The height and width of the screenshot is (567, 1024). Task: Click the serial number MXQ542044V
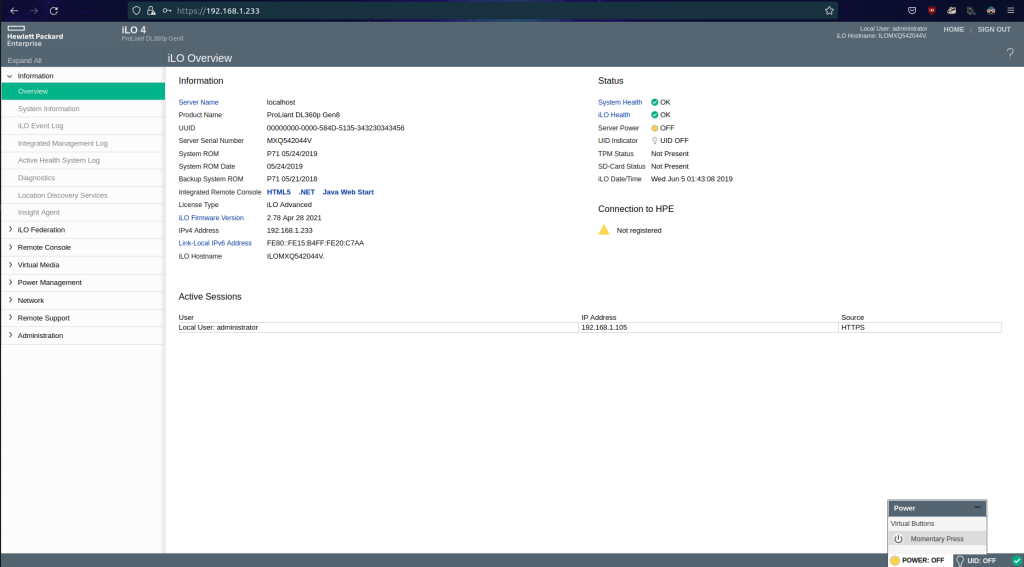click(x=289, y=140)
